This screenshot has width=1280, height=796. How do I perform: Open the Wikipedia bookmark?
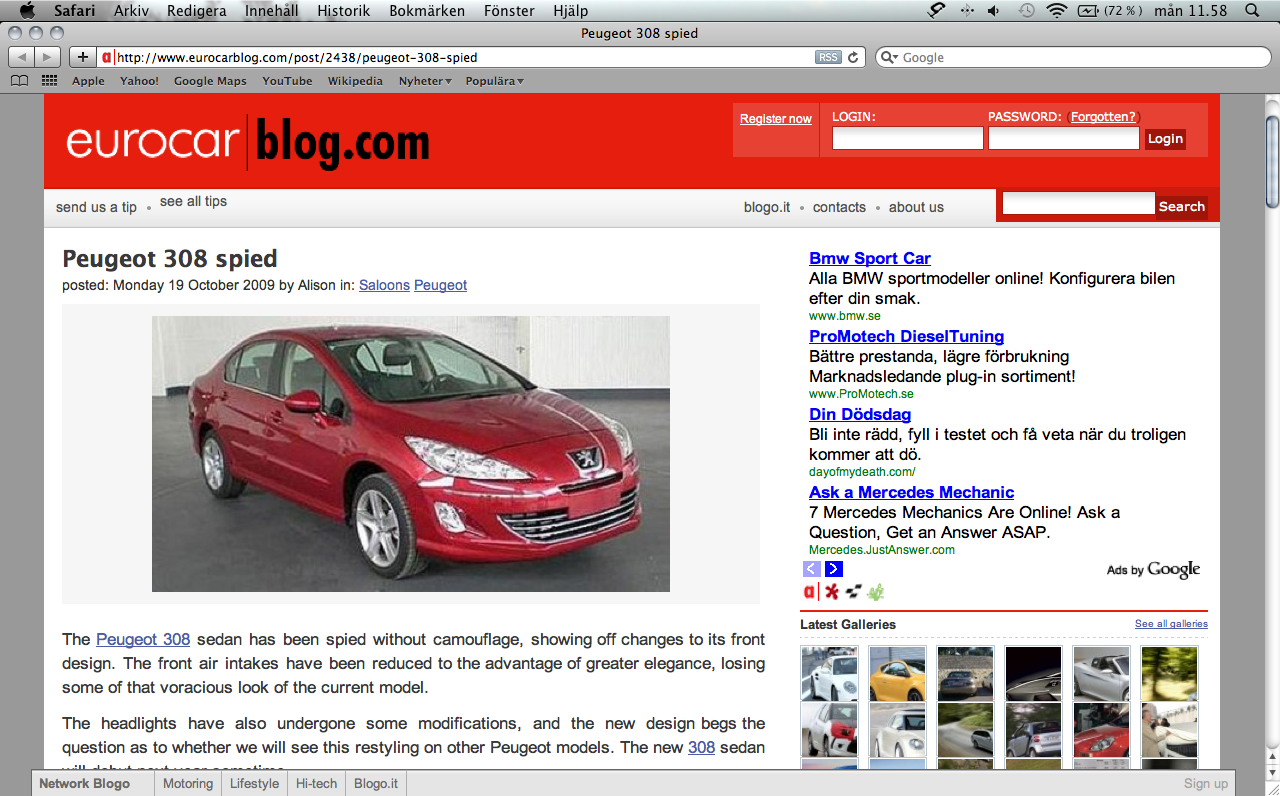(x=355, y=81)
